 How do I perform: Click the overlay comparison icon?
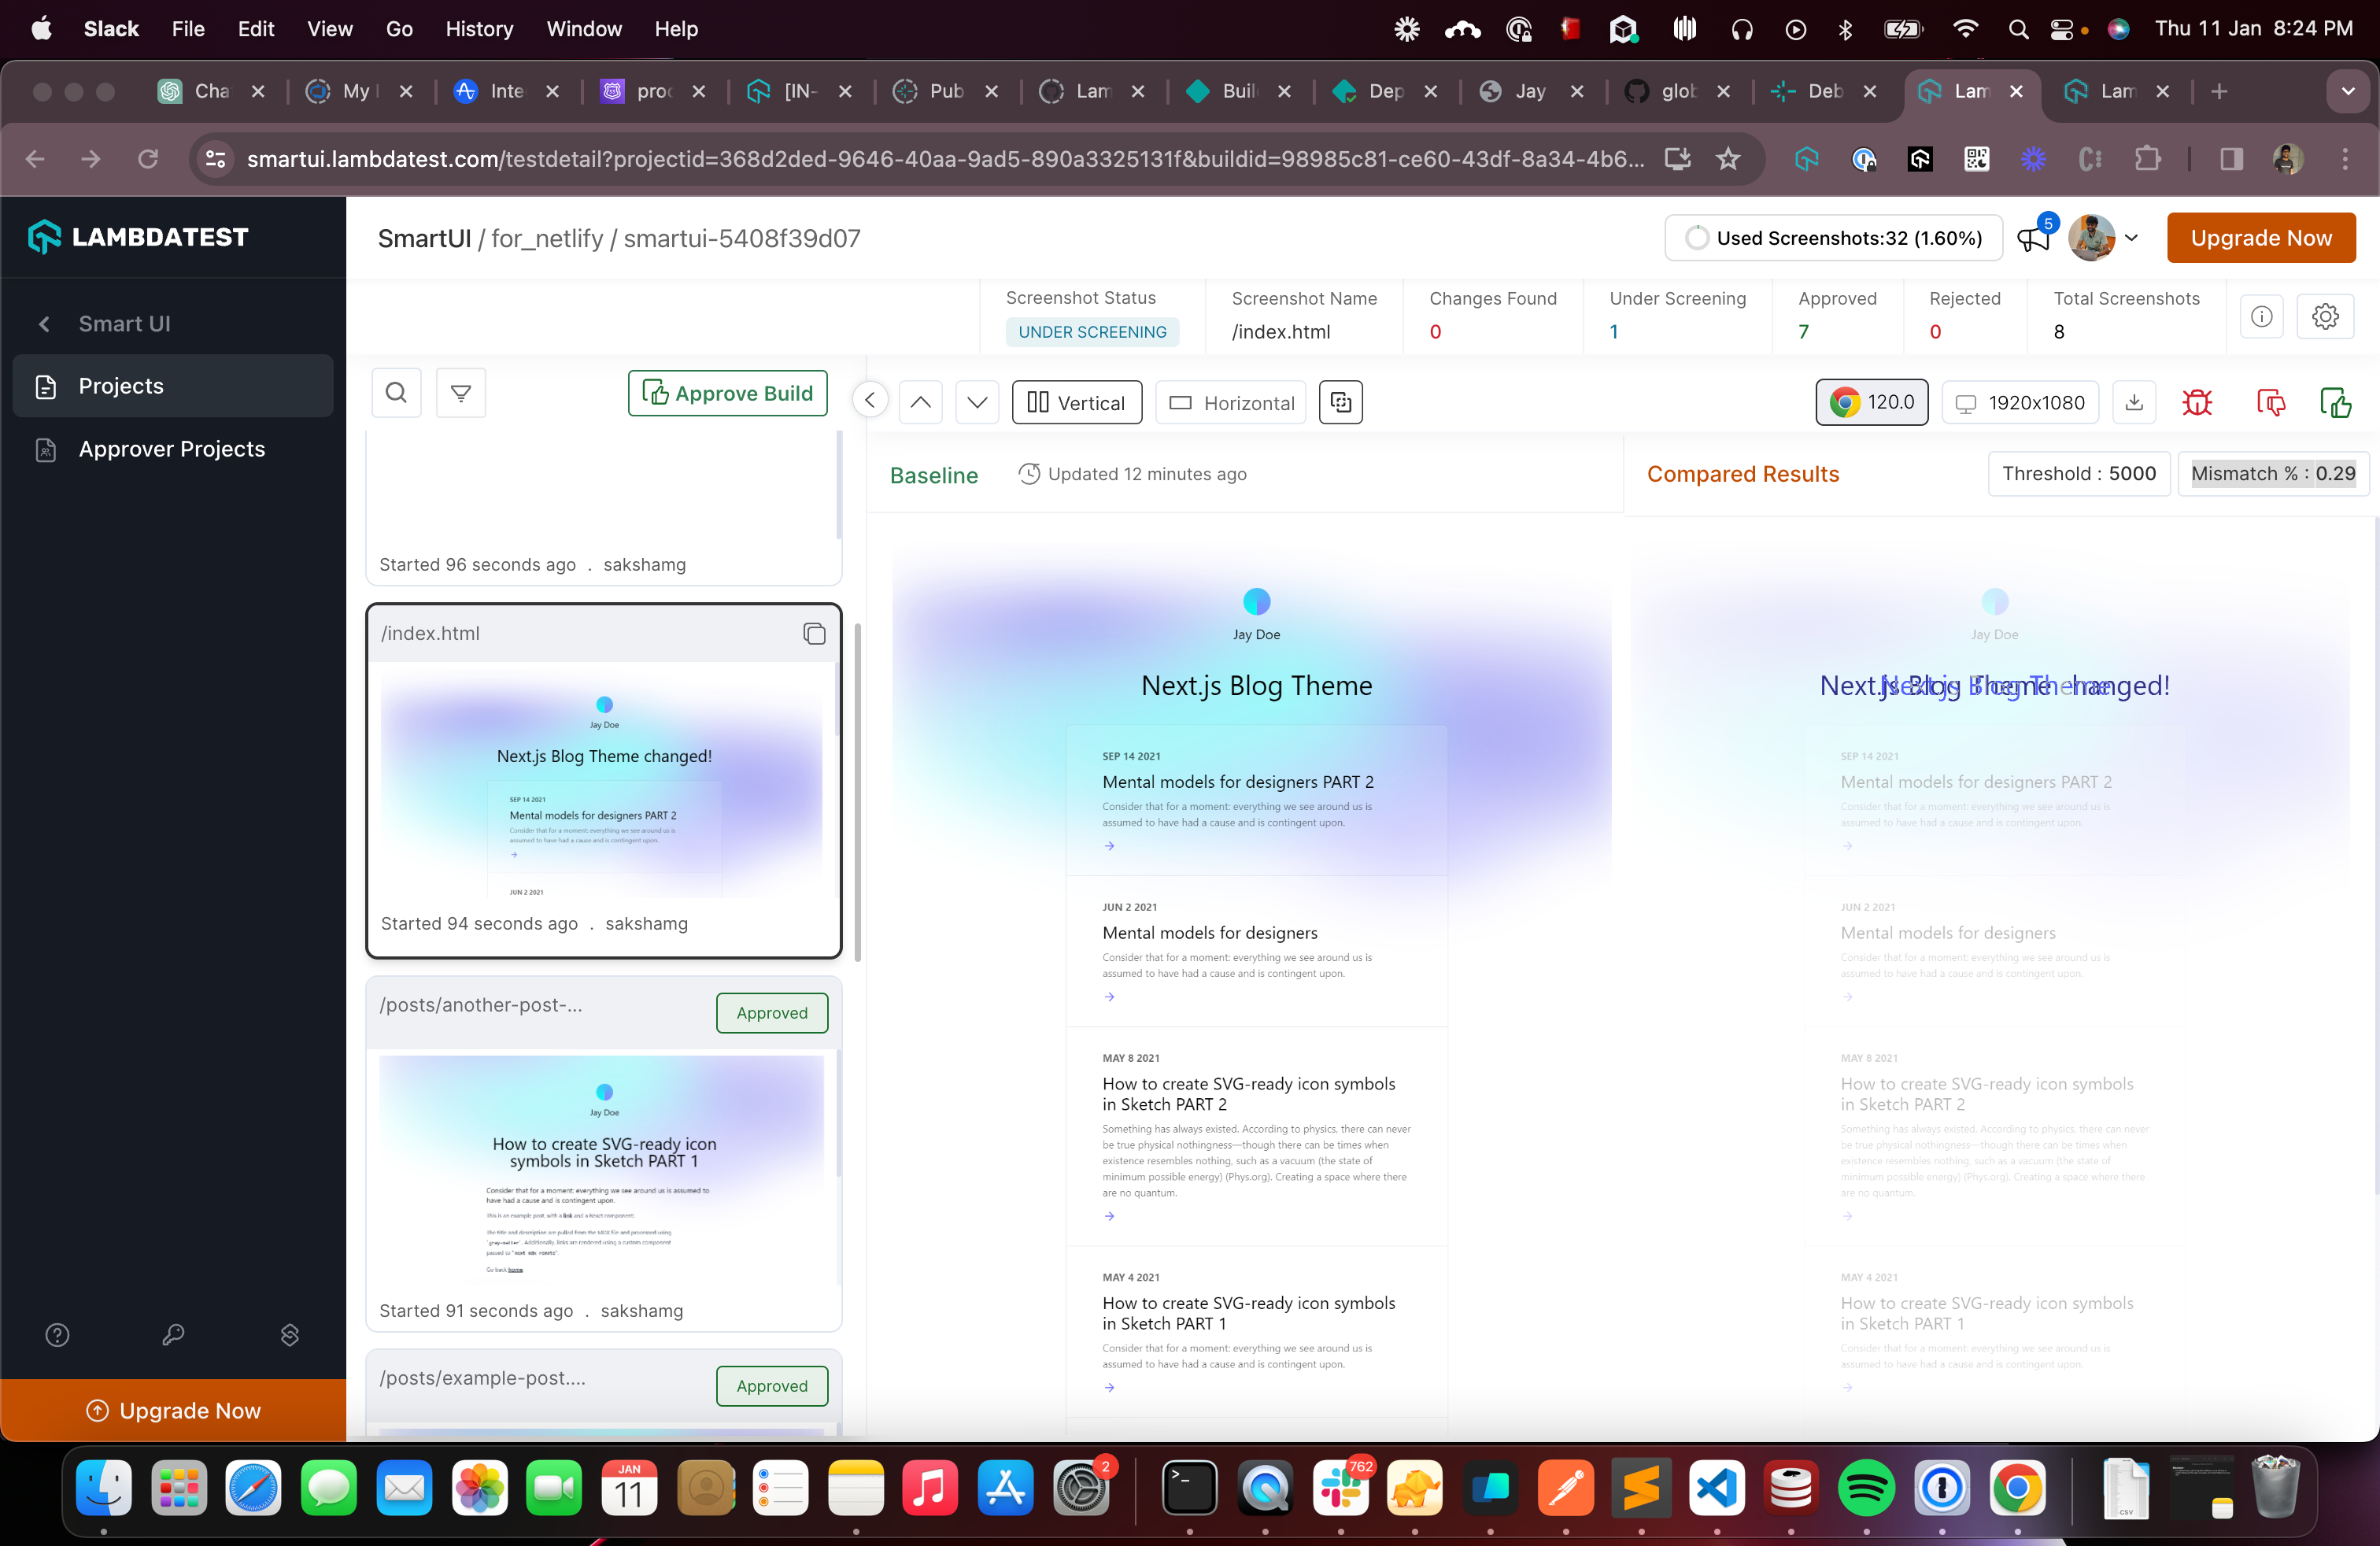(1343, 401)
